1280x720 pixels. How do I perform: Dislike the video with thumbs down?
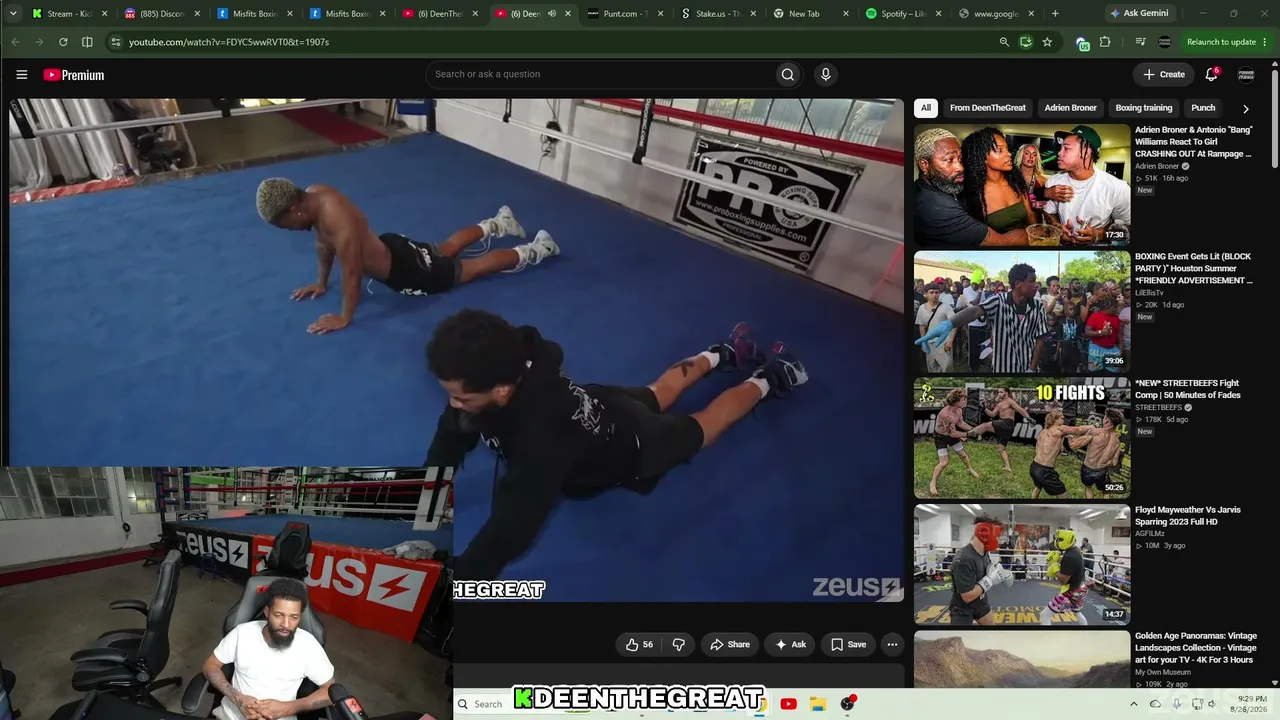678,645
